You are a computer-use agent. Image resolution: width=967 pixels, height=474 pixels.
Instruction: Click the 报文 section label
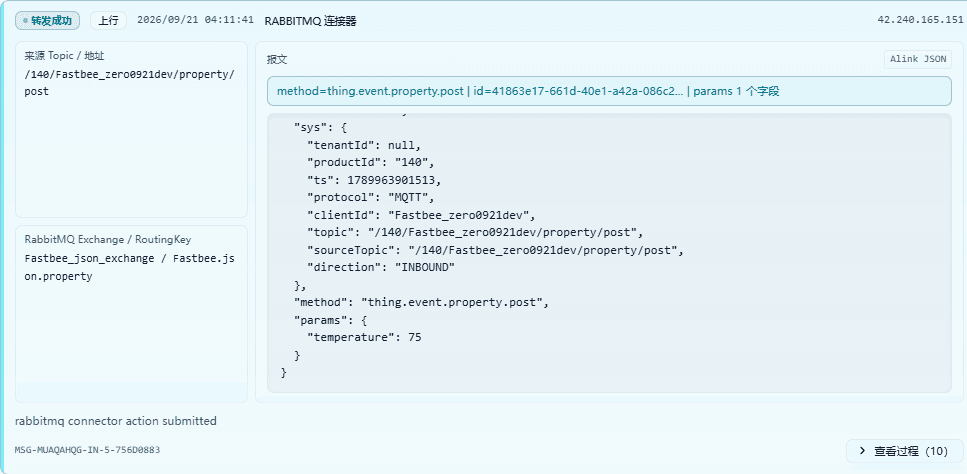point(277,60)
